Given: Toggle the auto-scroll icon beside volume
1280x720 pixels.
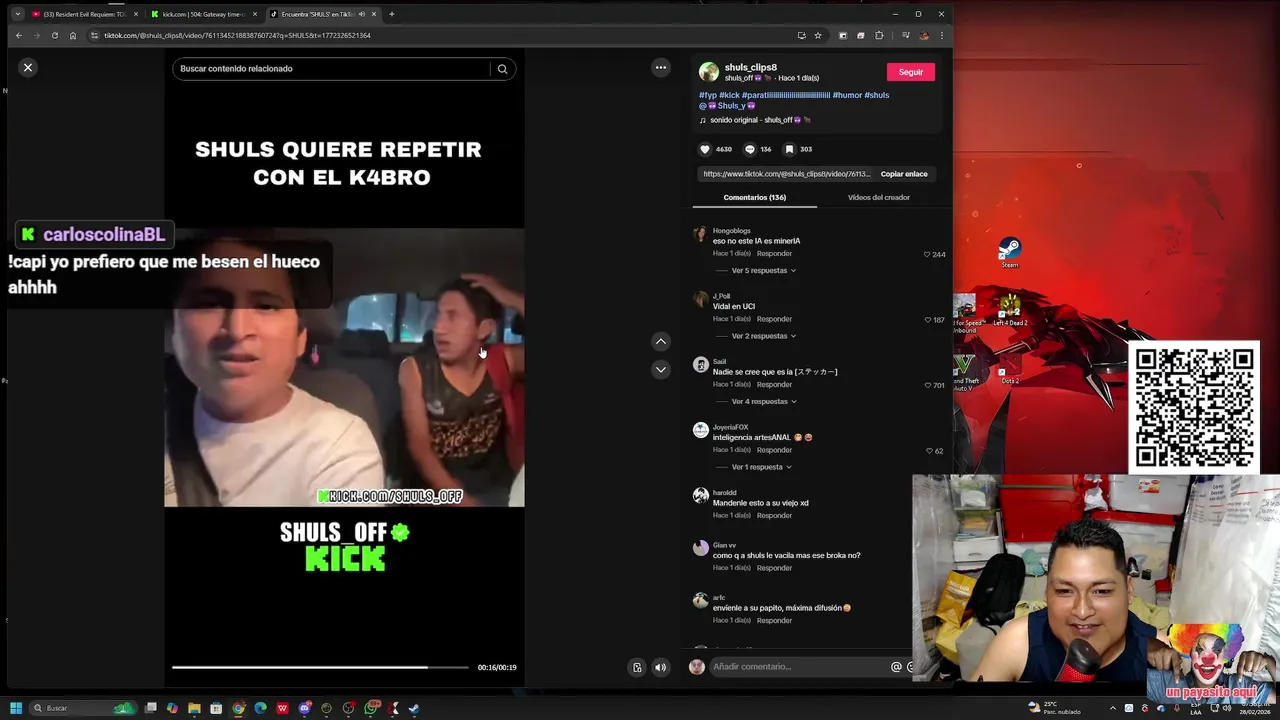Looking at the screenshot, I should pos(637,667).
